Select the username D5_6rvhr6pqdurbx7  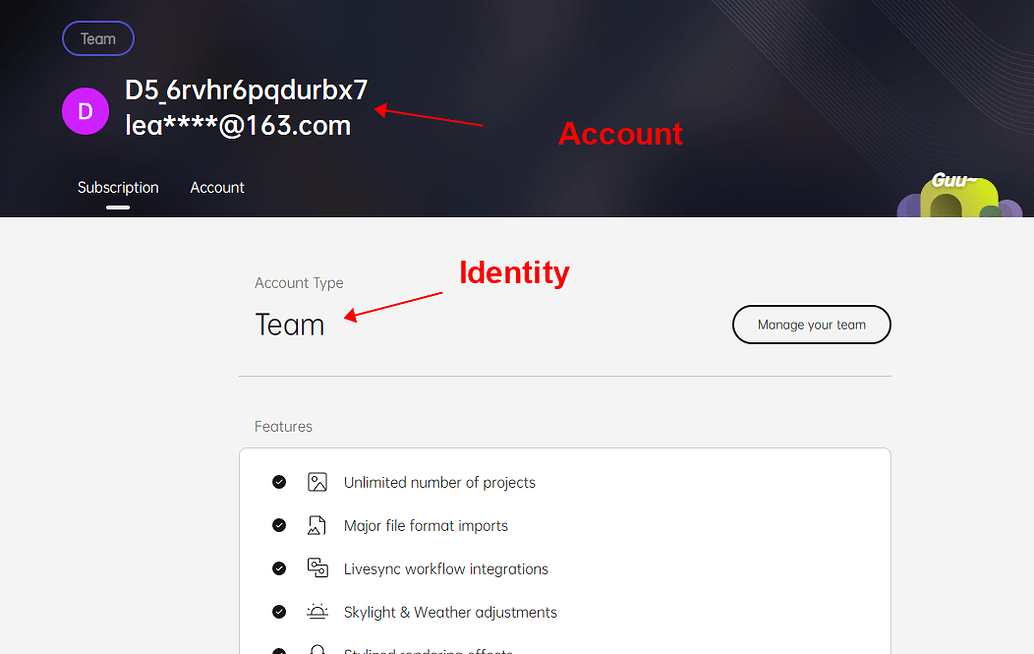pos(245,90)
